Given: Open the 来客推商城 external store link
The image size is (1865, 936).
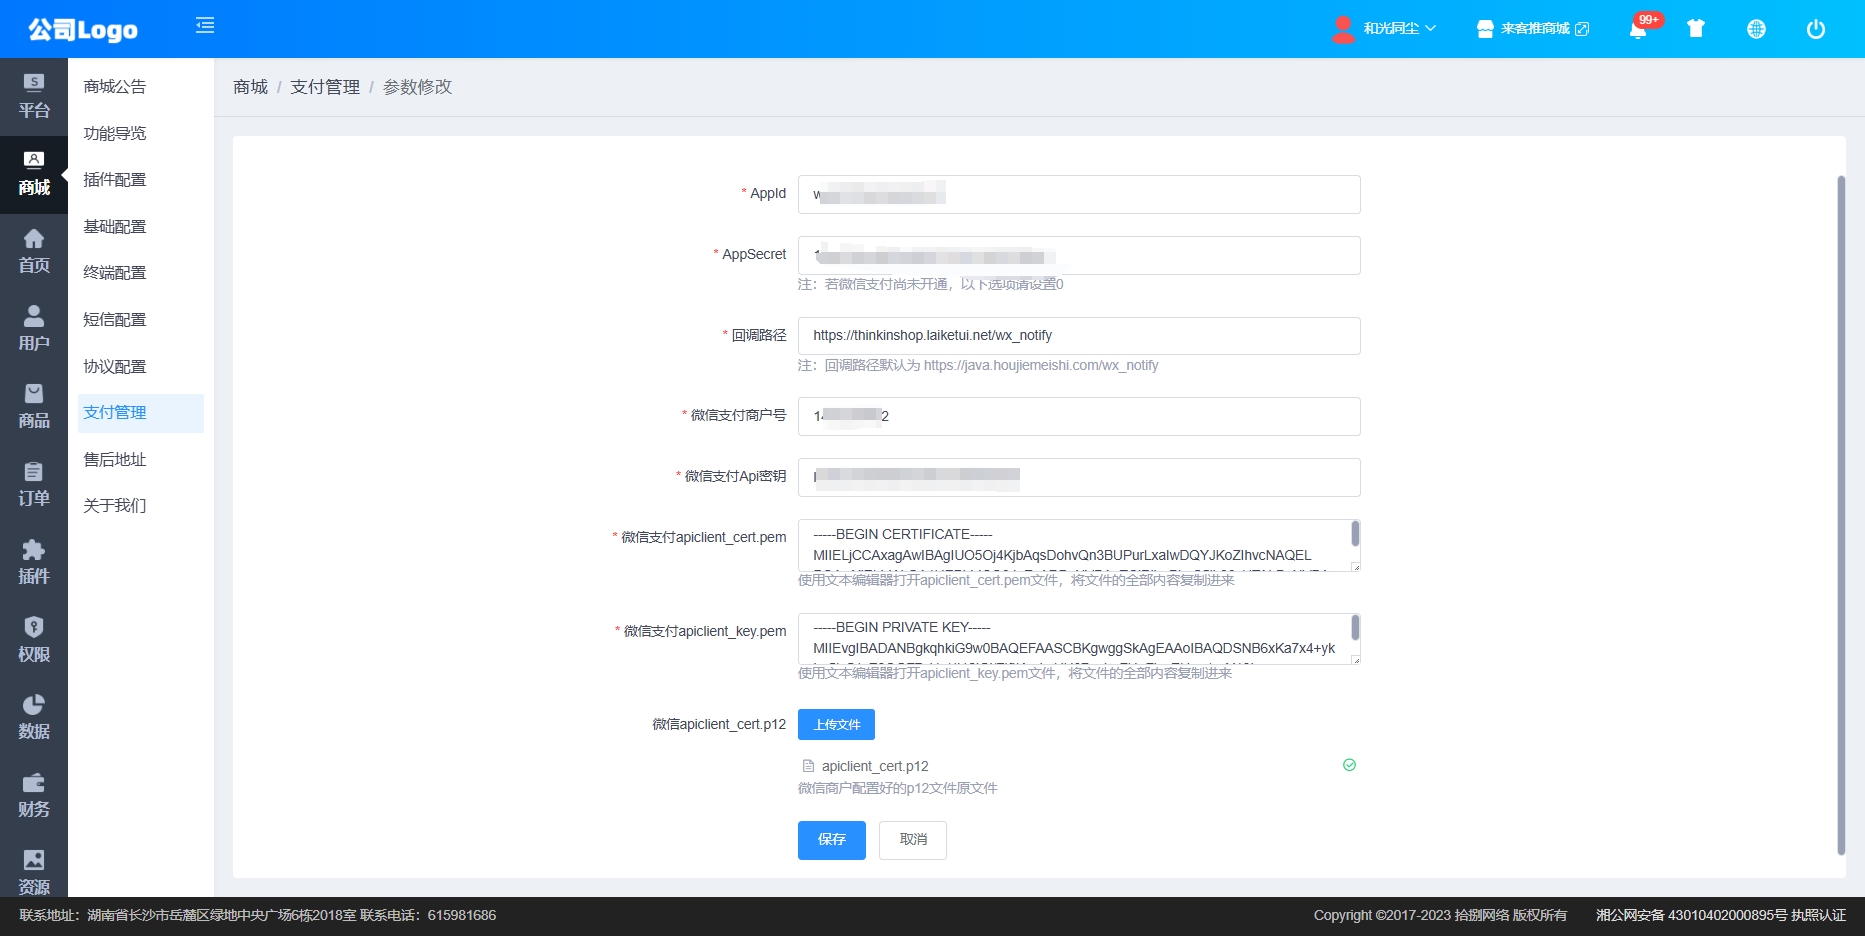Looking at the screenshot, I should [x=1533, y=29].
